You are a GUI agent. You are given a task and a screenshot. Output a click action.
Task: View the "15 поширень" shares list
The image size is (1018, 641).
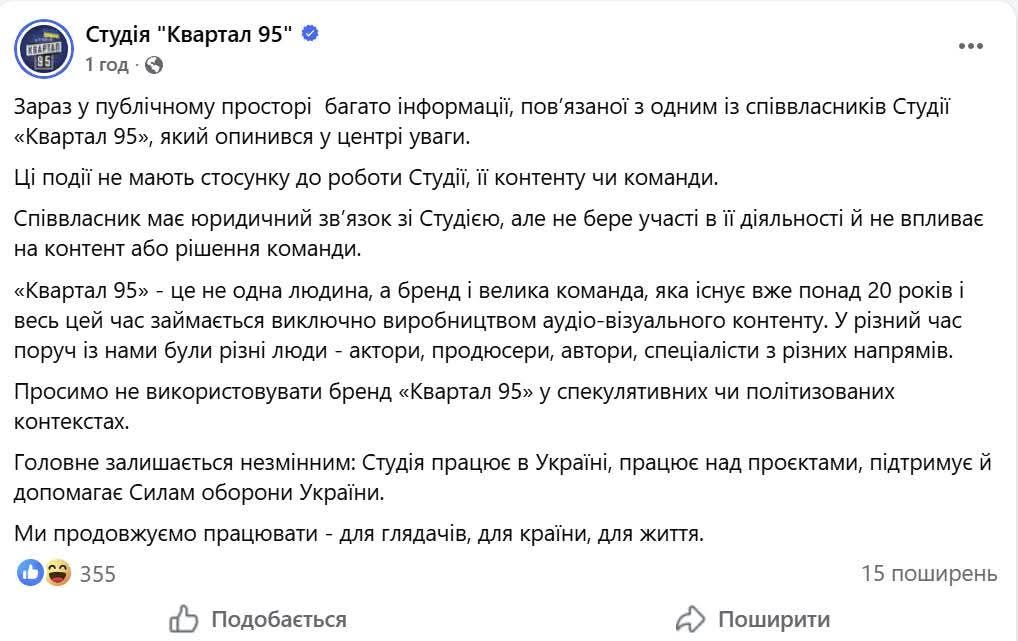(x=929, y=573)
